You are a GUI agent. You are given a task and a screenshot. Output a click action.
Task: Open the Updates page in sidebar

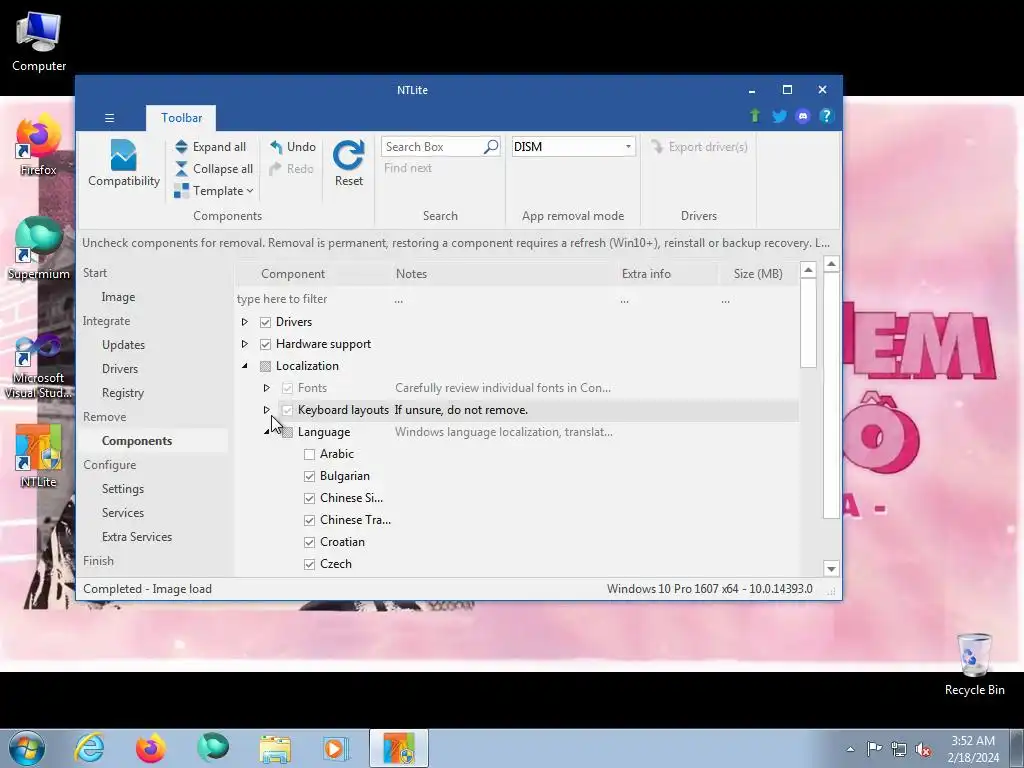[123, 345]
